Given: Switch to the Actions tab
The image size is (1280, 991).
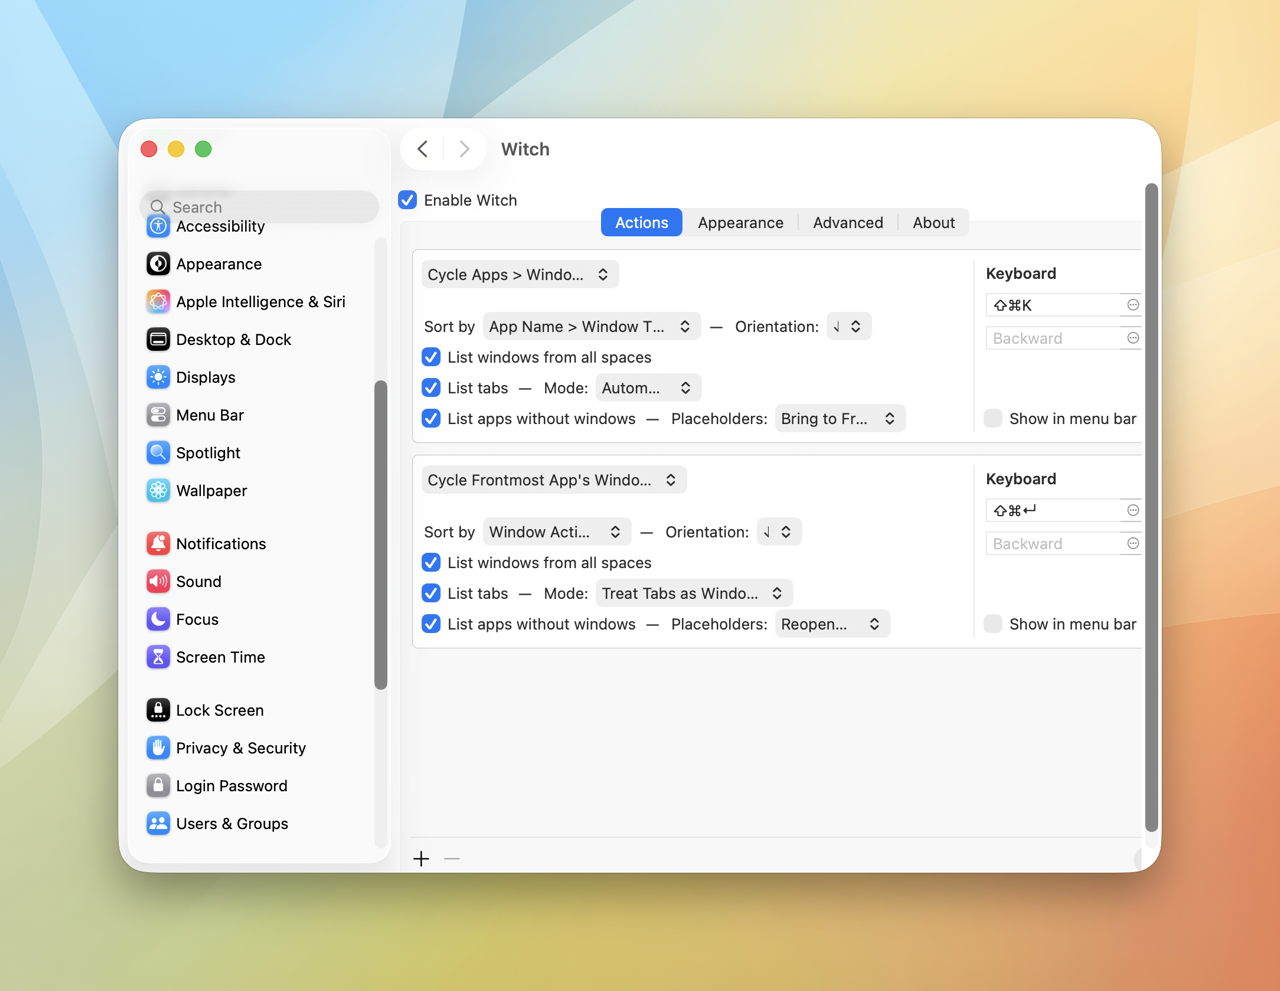Looking at the screenshot, I should click(x=642, y=223).
